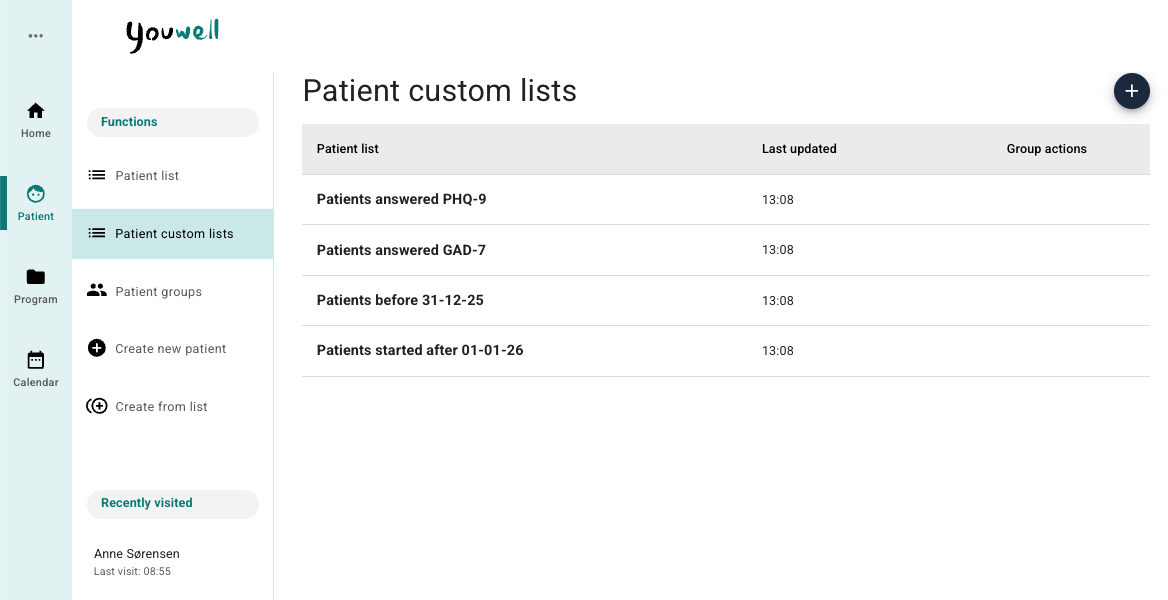Click the Create from list icon

[x=97, y=406]
